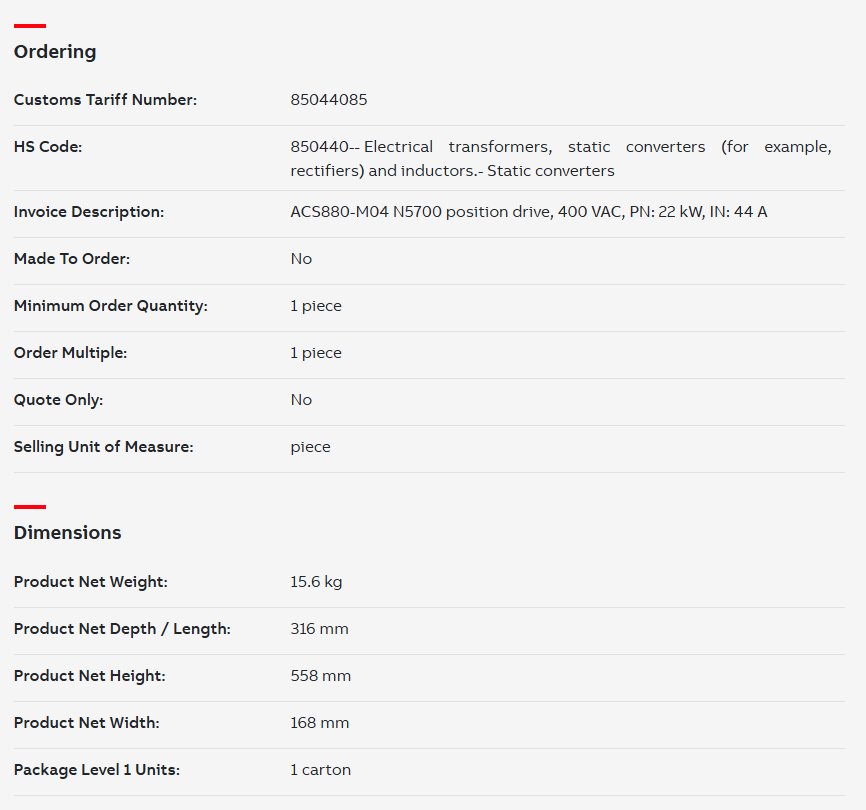Viewport: 866px width, 810px height.
Task: Click the ACS880-M04 N5700 position drive text
Action: (529, 211)
